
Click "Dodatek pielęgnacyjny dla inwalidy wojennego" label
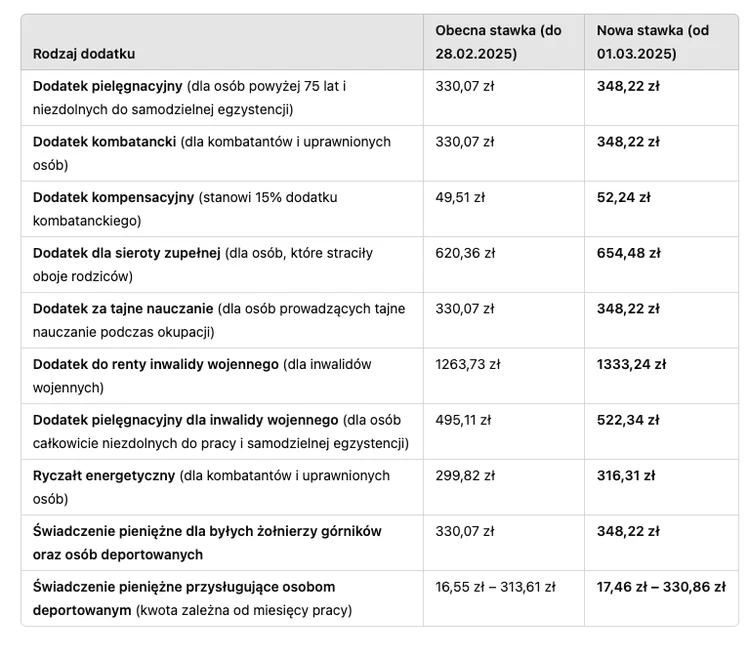185,420
